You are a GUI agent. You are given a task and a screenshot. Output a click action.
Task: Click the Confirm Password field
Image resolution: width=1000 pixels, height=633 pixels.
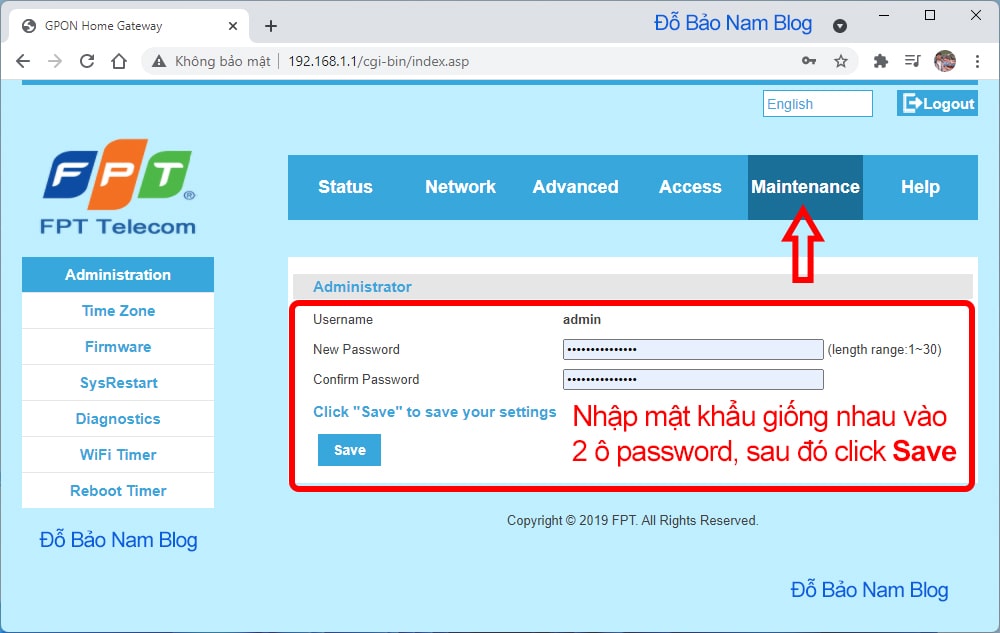tap(693, 379)
